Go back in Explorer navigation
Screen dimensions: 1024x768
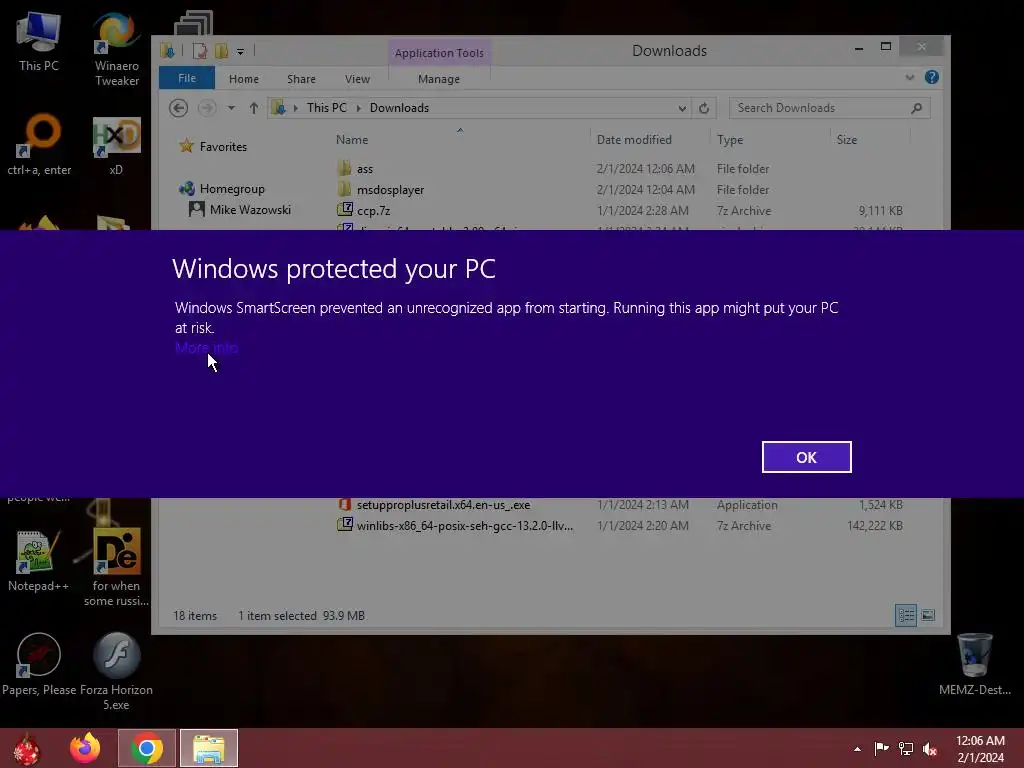[x=178, y=108]
